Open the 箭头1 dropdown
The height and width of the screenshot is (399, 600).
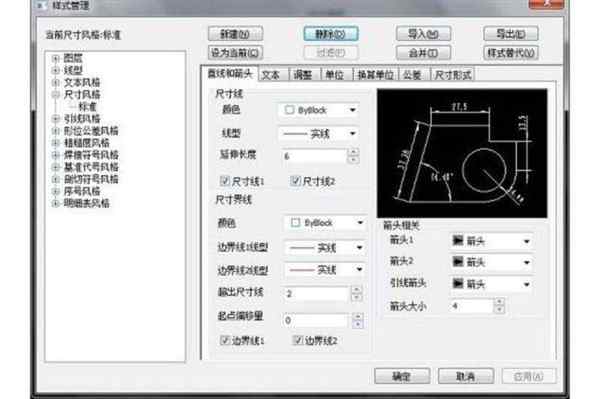491,241
